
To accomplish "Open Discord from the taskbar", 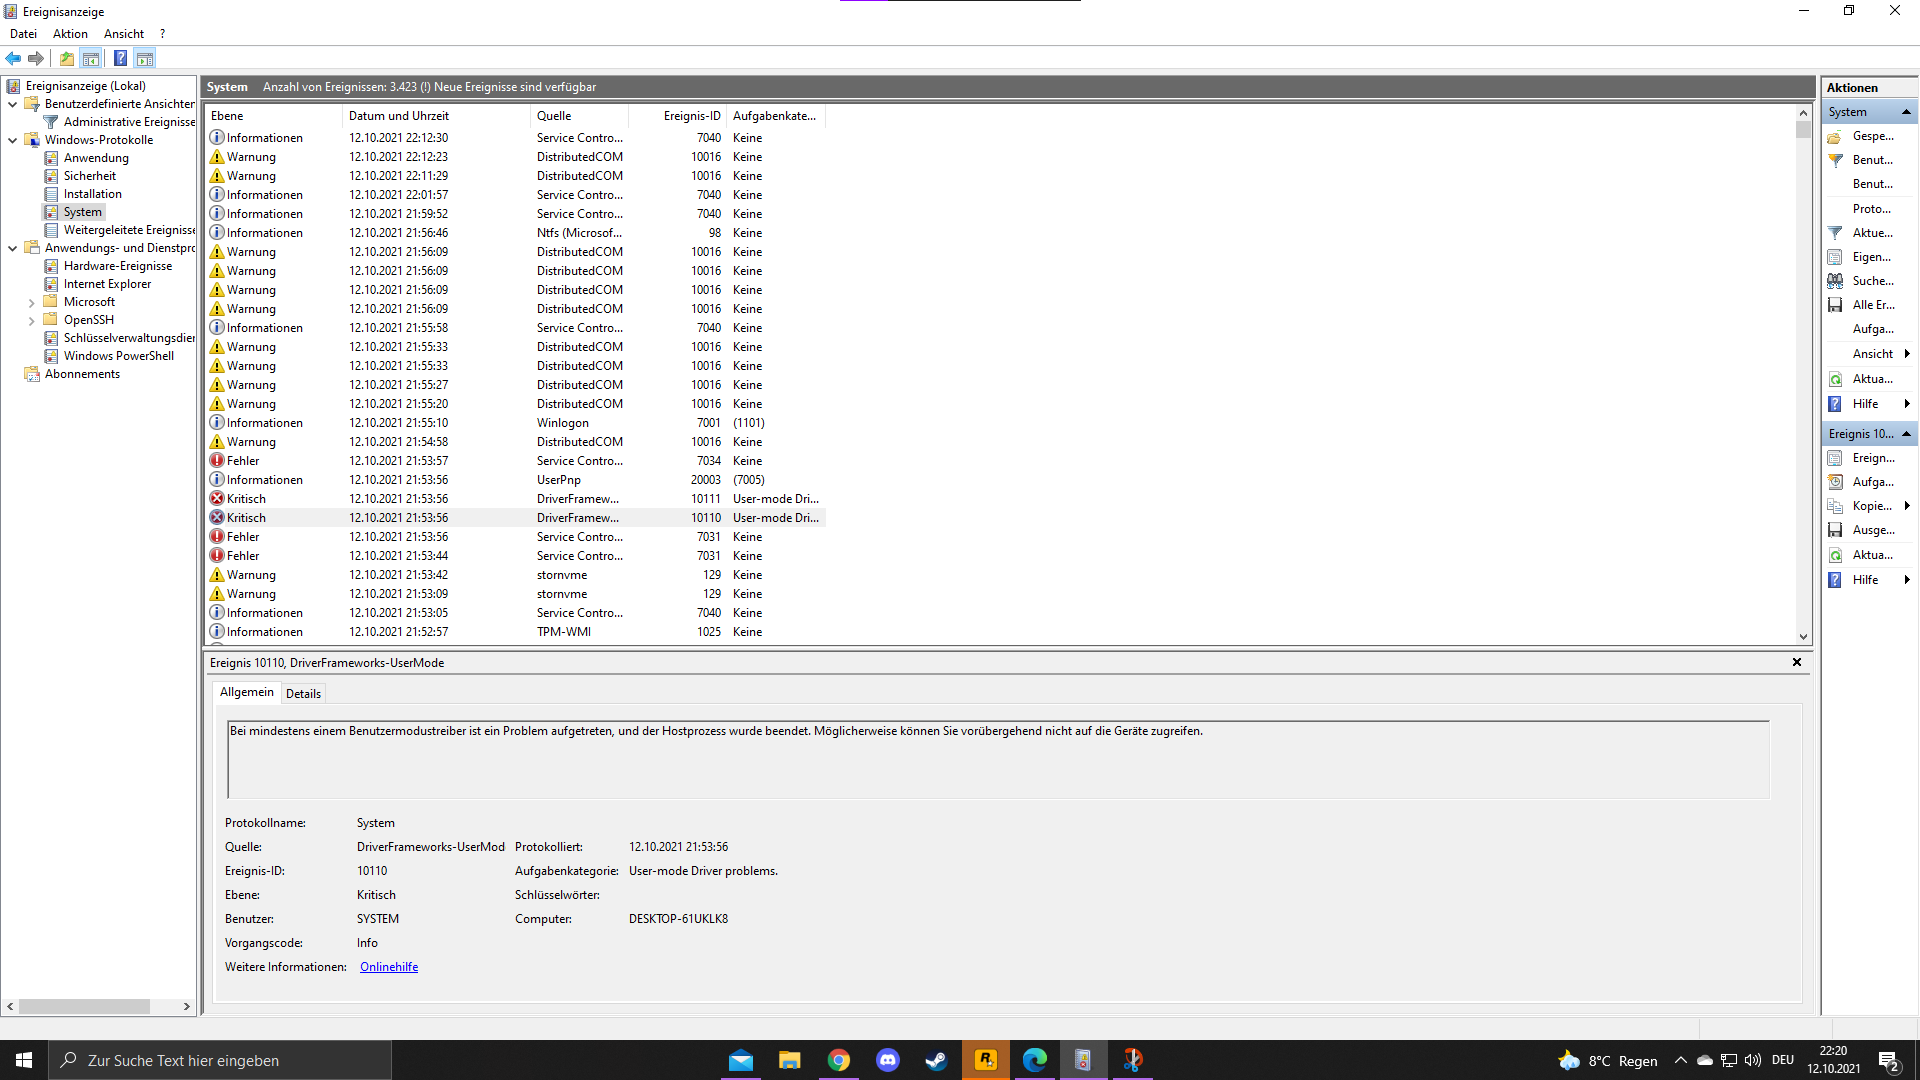I will point(887,1060).
